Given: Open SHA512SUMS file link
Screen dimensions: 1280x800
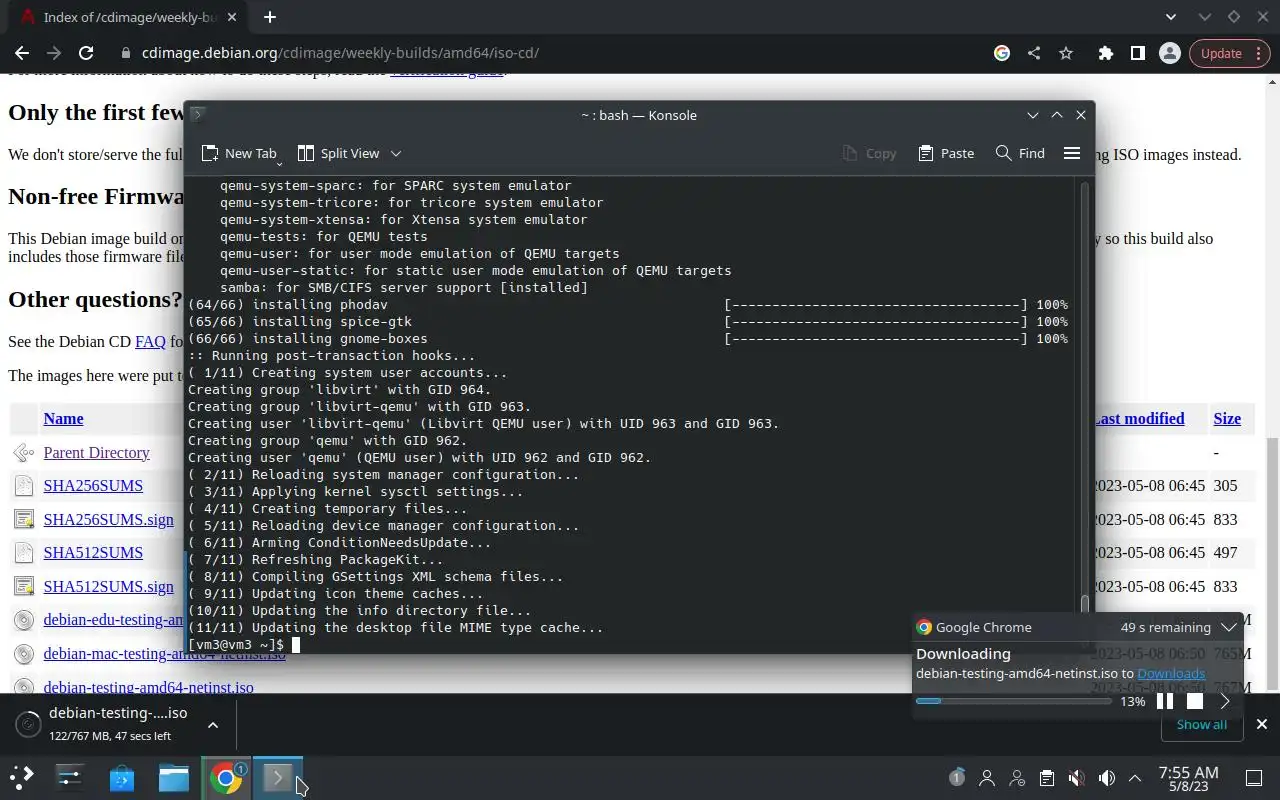Looking at the screenshot, I should 93,552.
